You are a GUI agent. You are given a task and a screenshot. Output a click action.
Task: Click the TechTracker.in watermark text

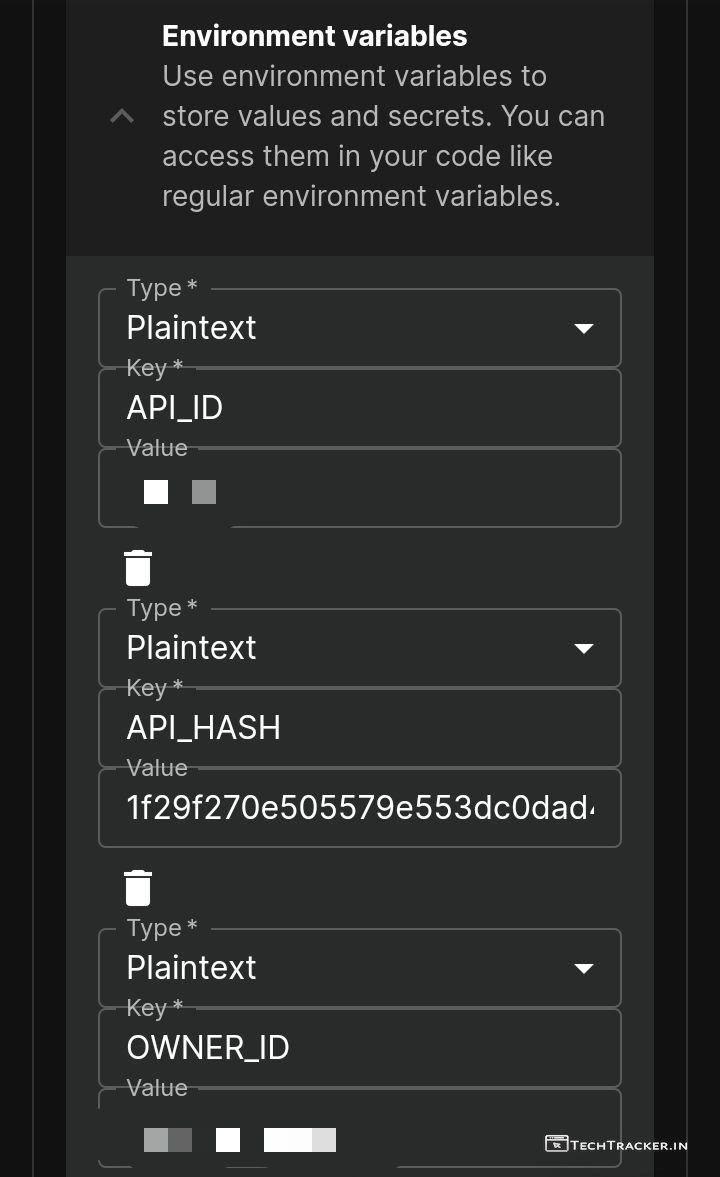pos(629,1145)
